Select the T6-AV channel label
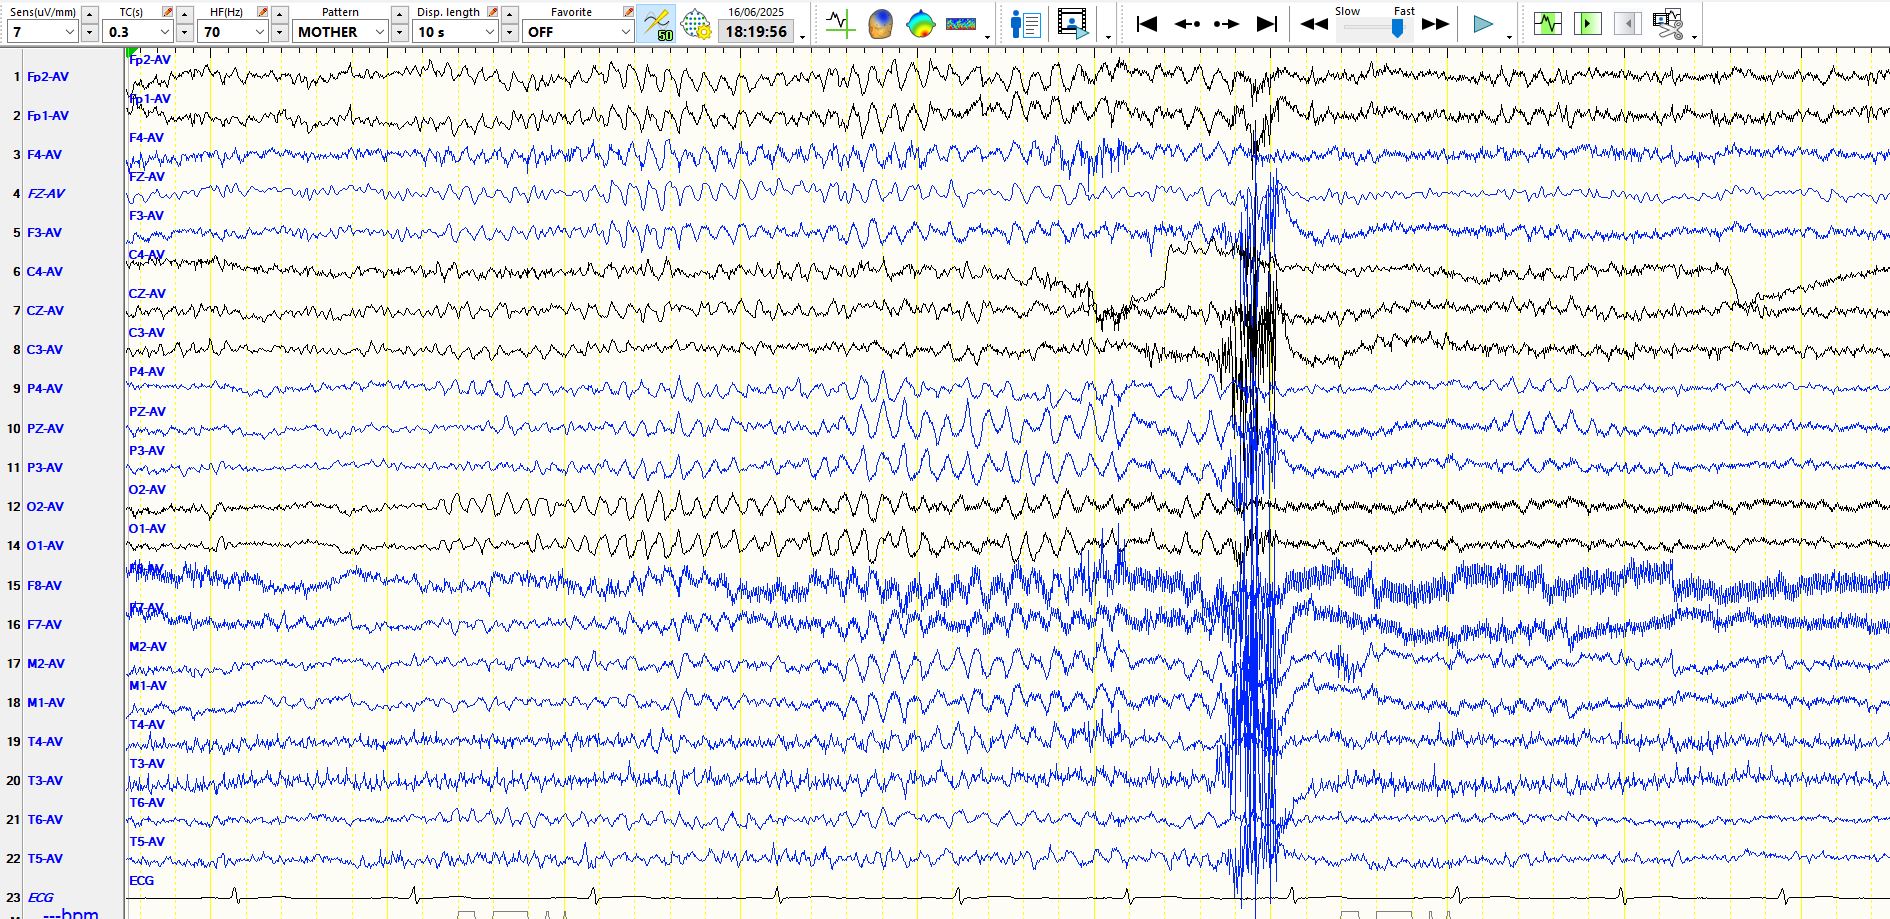The image size is (1890, 919). point(45,820)
